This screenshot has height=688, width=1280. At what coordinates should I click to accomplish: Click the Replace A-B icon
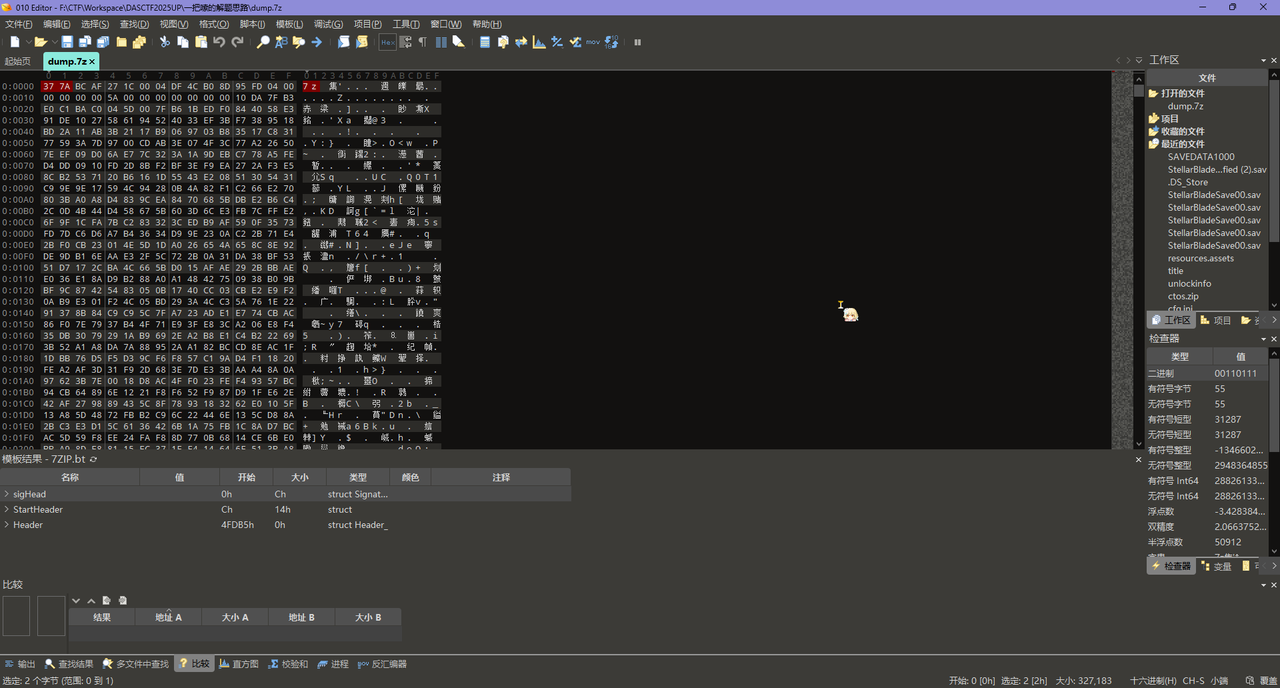pyautogui.click(x=281, y=42)
